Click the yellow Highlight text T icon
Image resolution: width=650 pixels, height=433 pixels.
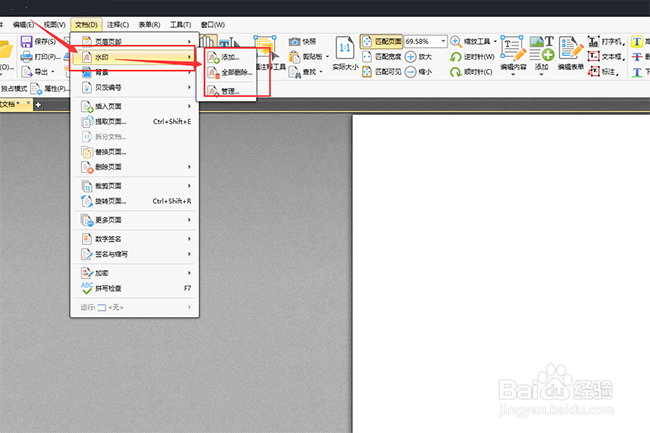[x=636, y=41]
